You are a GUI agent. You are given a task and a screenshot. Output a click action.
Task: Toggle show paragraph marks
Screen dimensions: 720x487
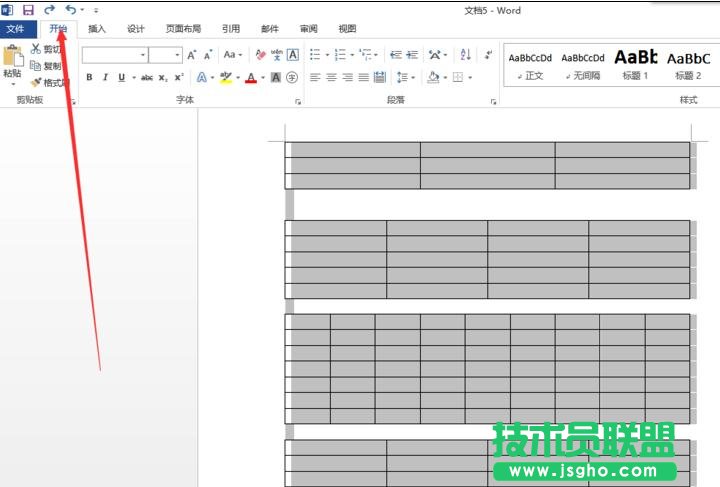pos(489,55)
